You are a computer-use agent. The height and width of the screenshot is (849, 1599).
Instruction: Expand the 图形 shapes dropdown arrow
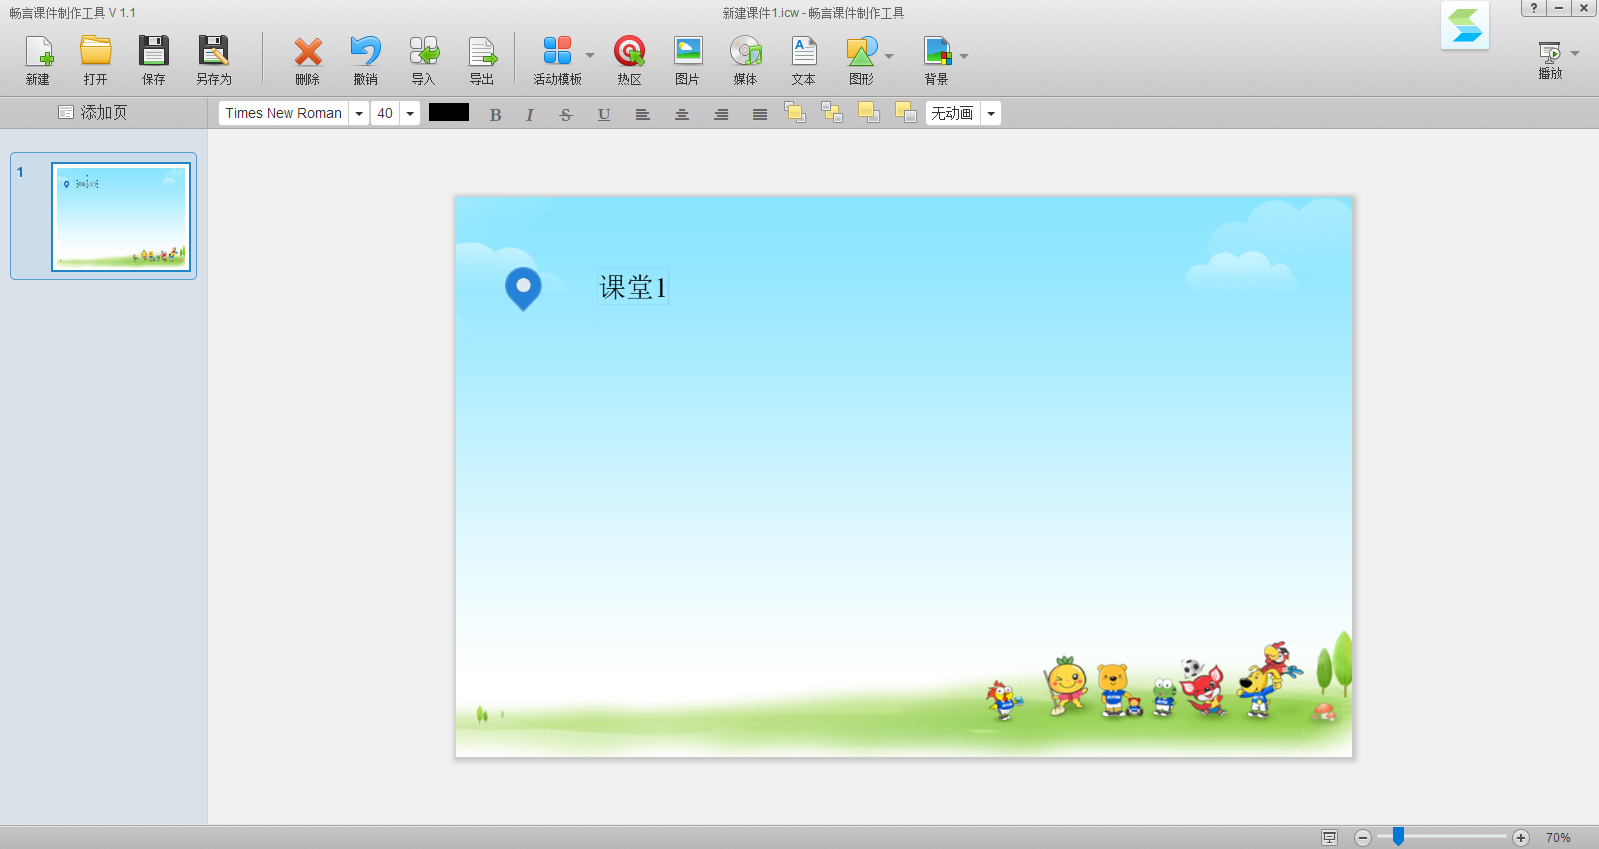click(x=889, y=55)
